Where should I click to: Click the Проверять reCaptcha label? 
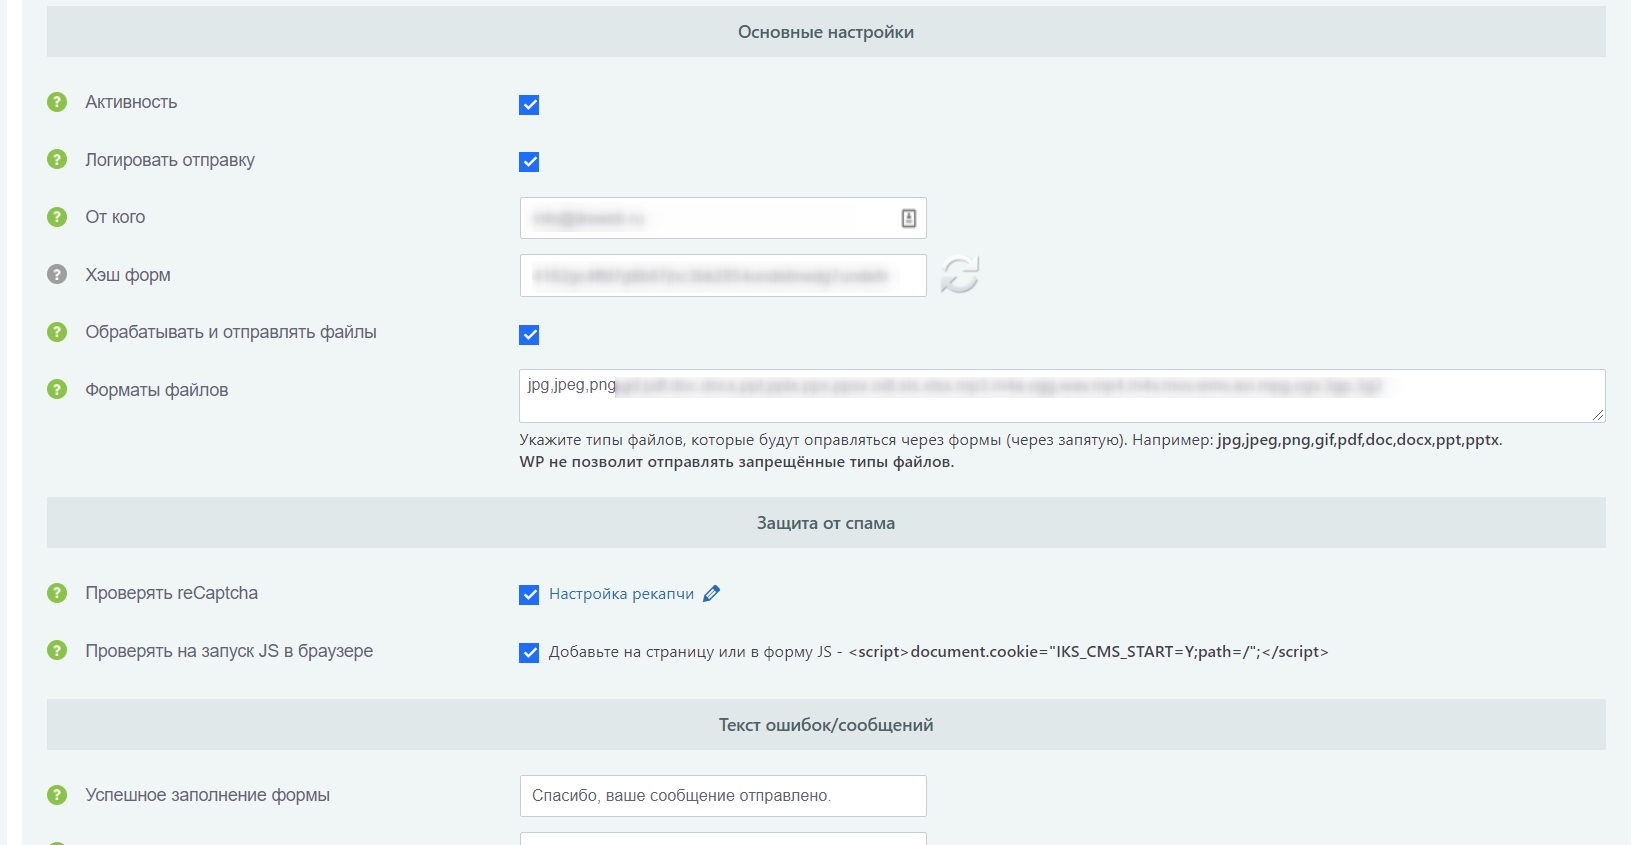[171, 593]
